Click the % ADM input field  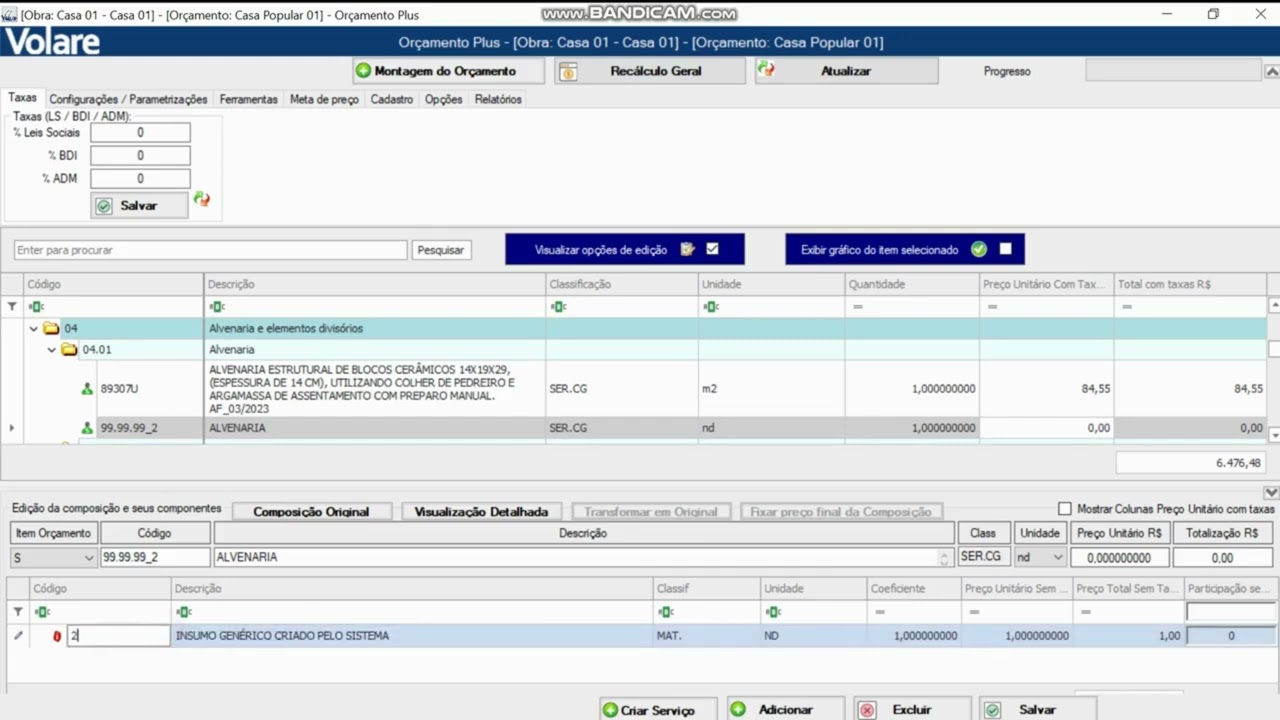(x=140, y=178)
